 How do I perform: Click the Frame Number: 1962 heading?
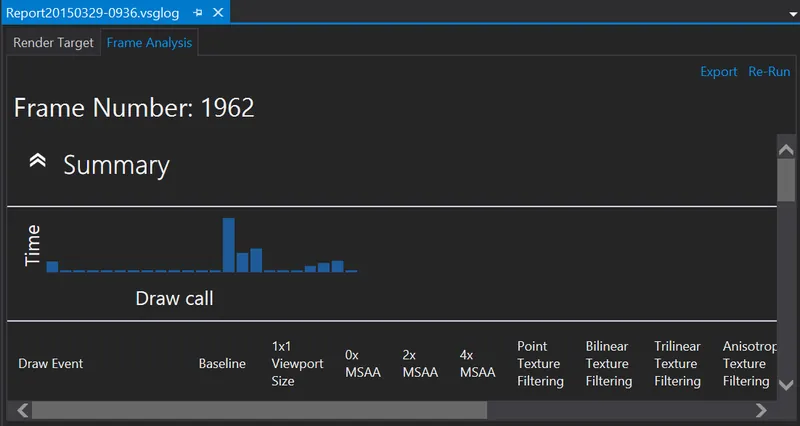(134, 108)
